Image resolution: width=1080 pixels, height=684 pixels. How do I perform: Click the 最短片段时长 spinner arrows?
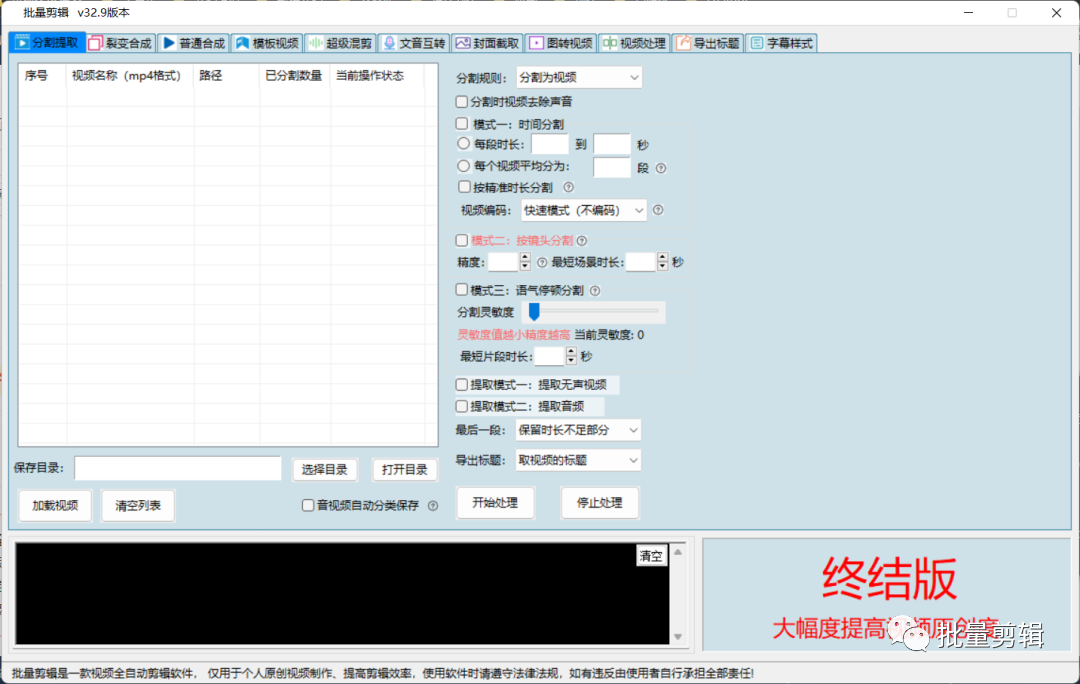coord(571,356)
